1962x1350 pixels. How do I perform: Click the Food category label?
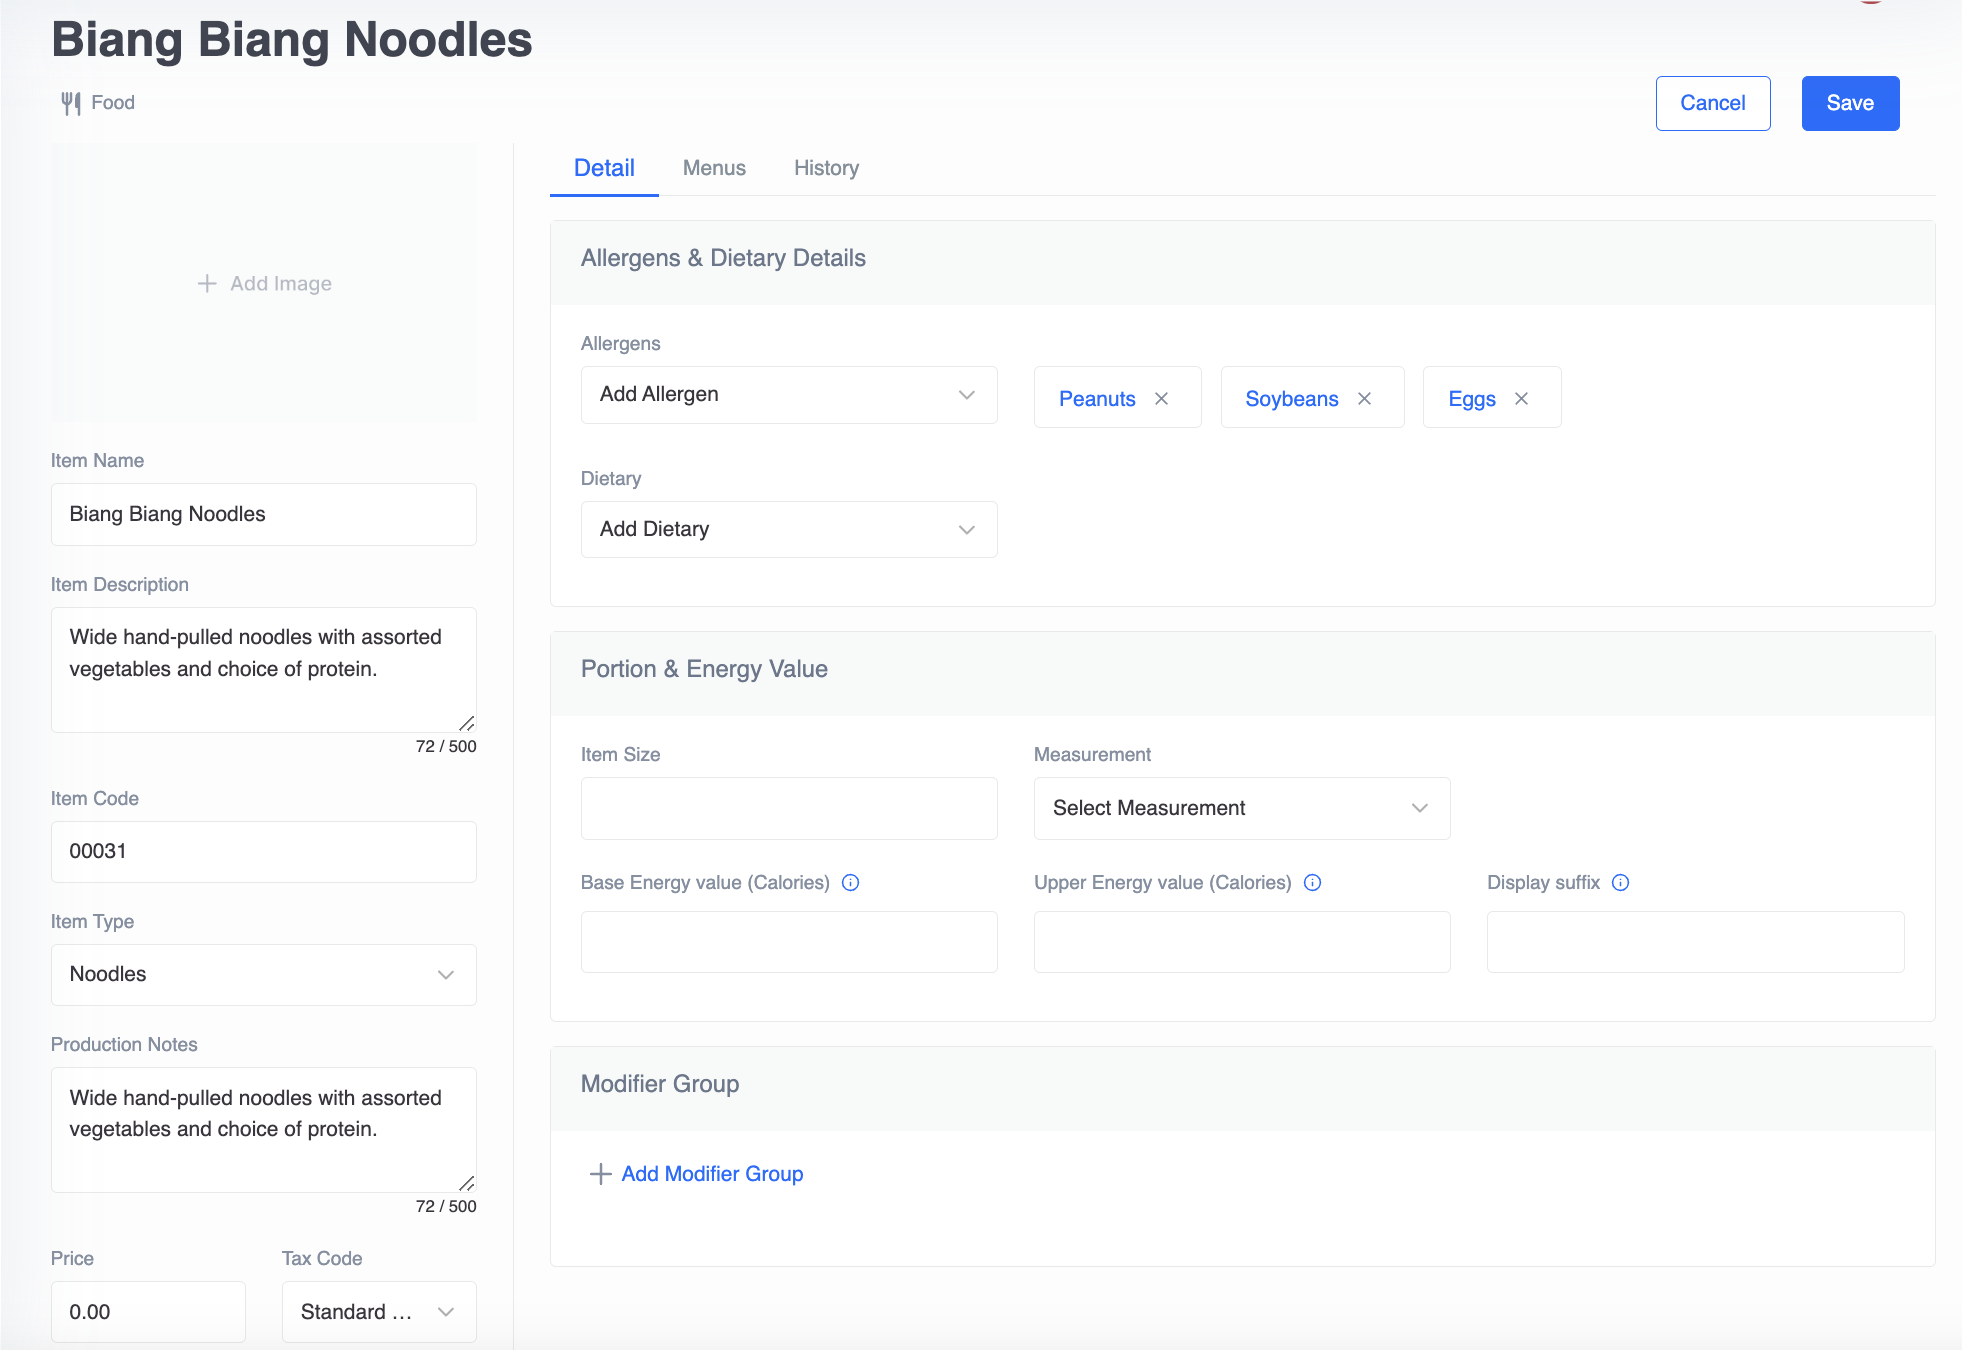pyautogui.click(x=113, y=103)
